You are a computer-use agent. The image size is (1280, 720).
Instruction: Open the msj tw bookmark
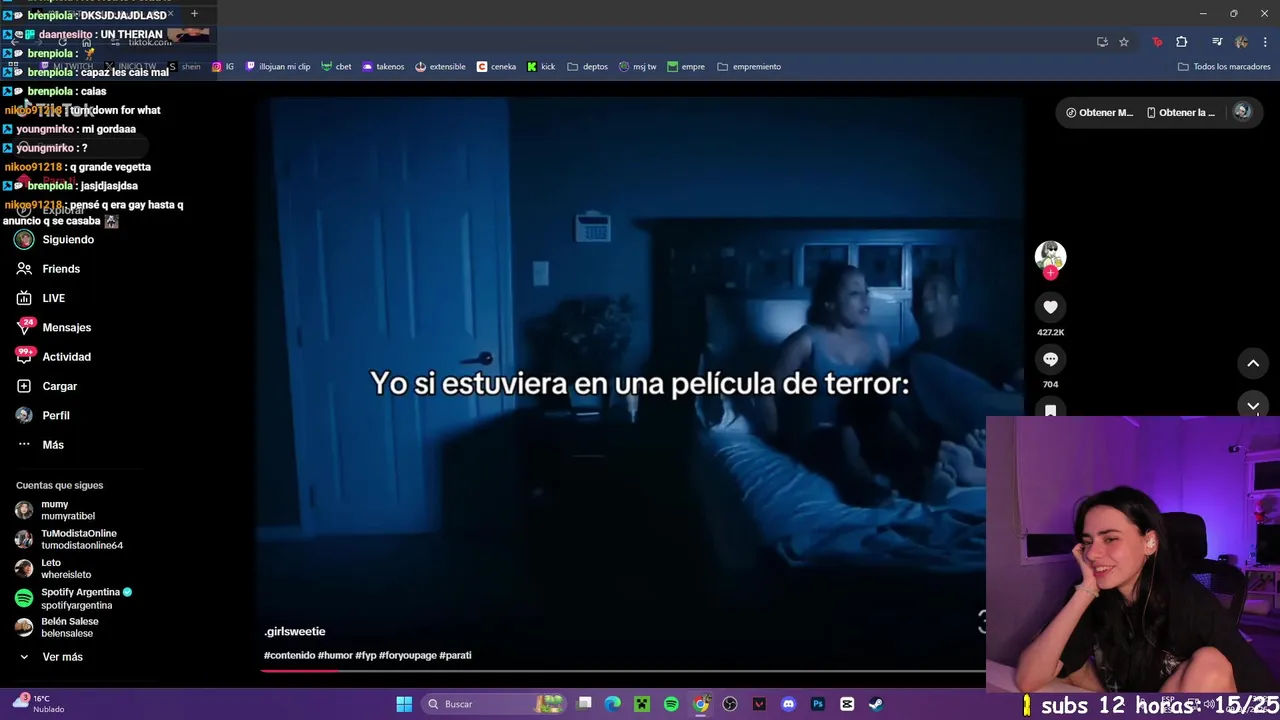pyautogui.click(x=638, y=67)
